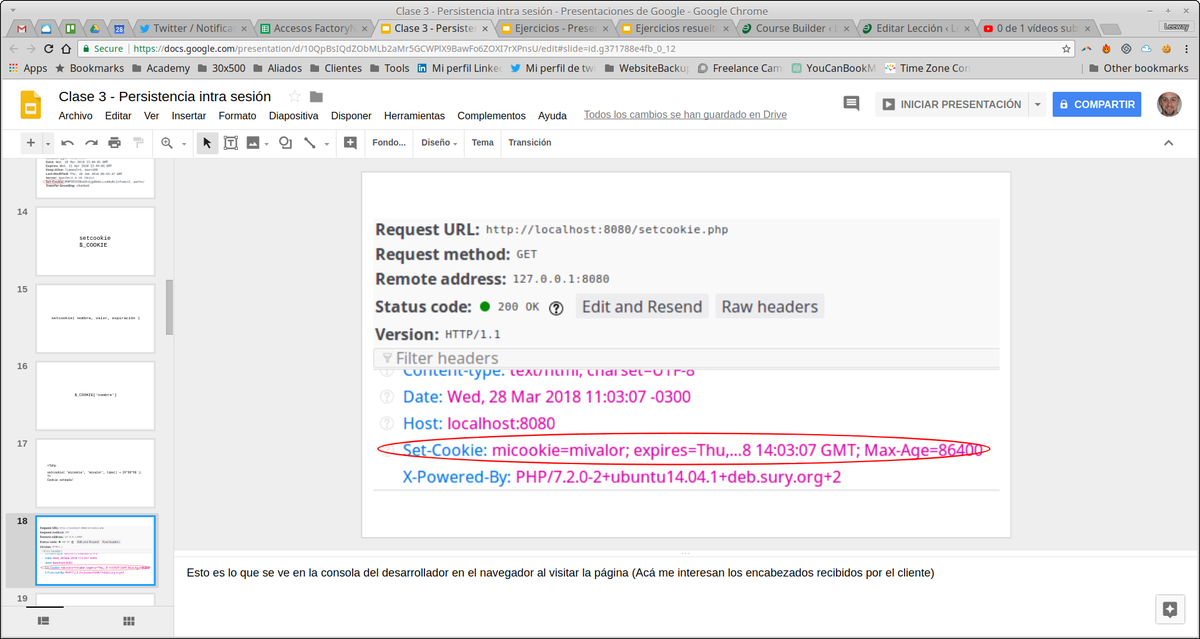Print the presentation

(x=115, y=143)
